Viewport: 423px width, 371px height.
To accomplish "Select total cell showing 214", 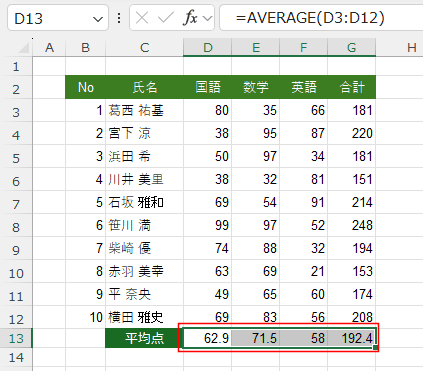I will tap(352, 202).
